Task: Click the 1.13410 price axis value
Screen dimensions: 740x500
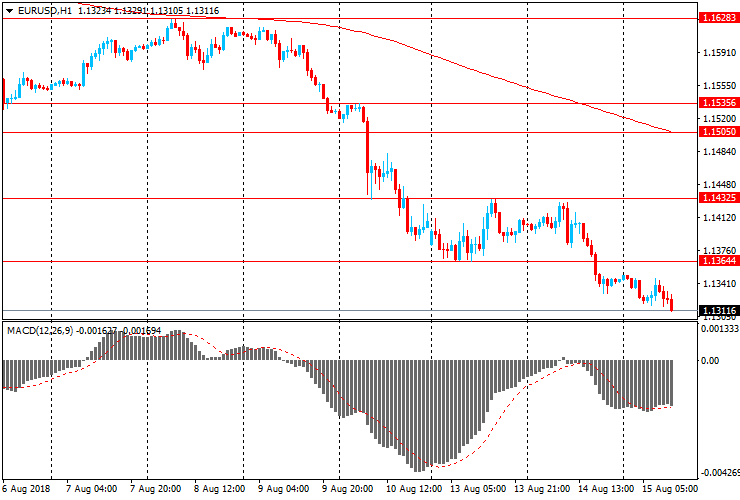Action: pos(719,283)
